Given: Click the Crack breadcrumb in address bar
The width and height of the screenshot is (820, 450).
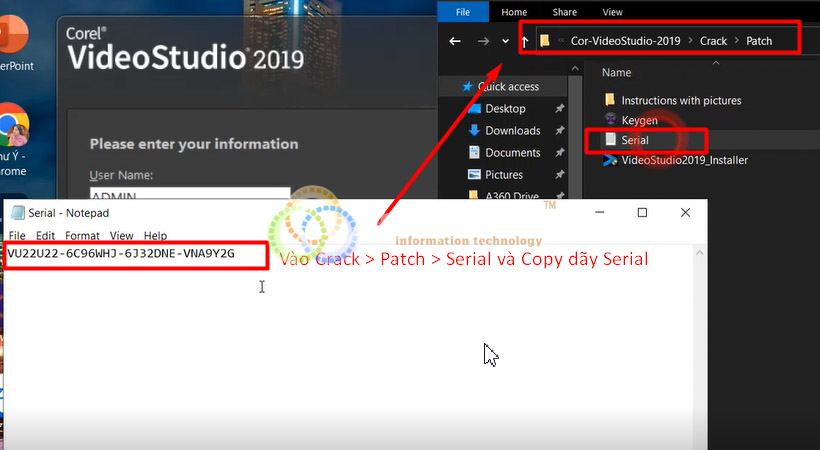Looking at the screenshot, I should pos(713,41).
